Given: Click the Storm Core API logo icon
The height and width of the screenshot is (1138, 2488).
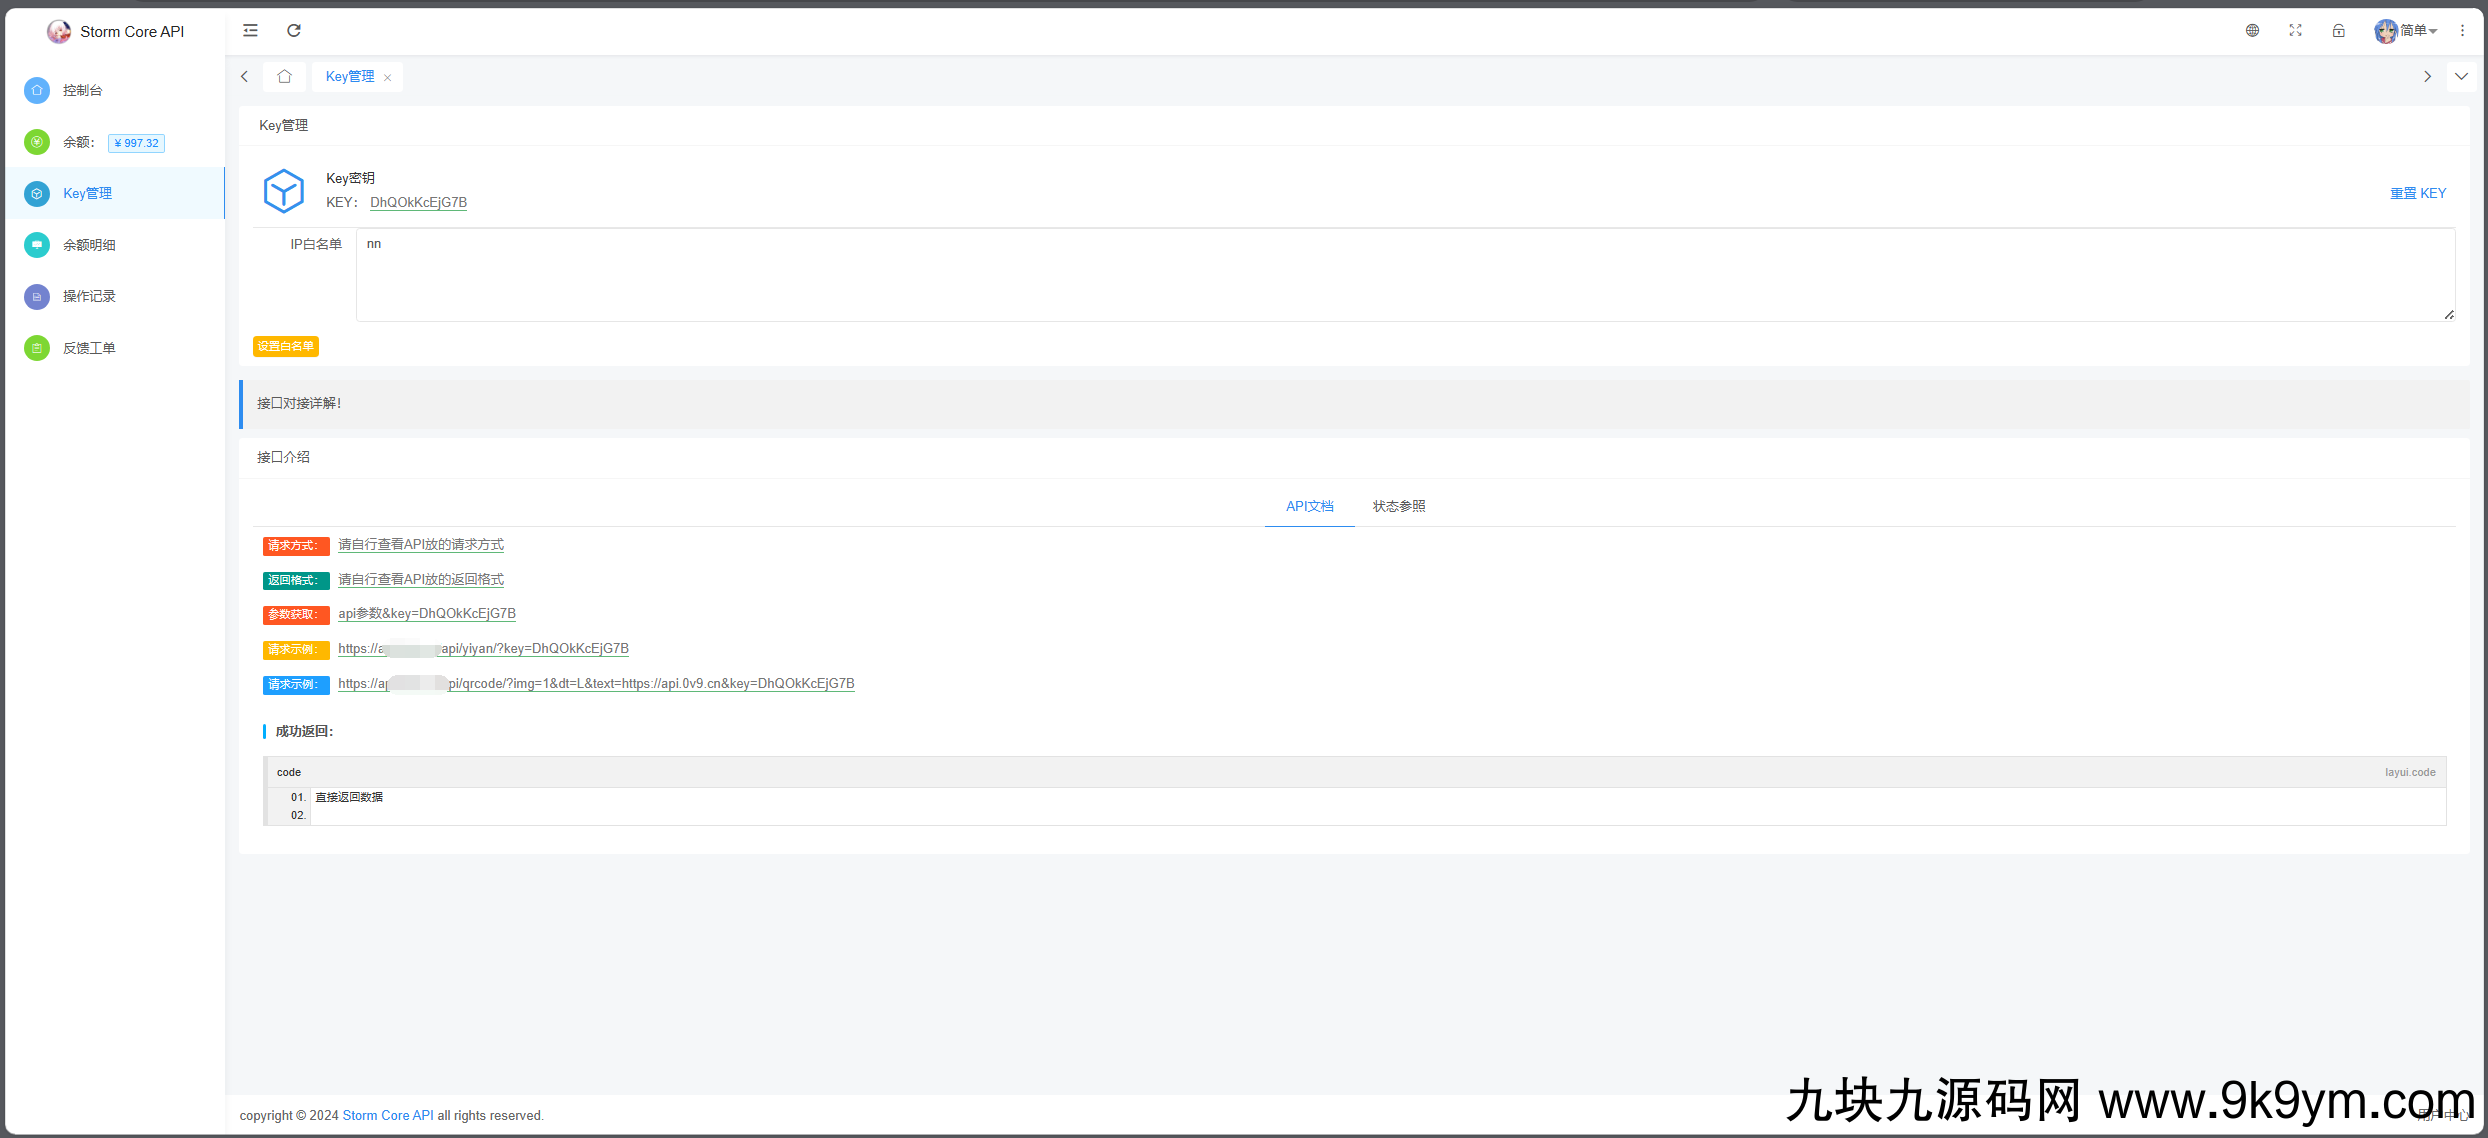Looking at the screenshot, I should (56, 30).
